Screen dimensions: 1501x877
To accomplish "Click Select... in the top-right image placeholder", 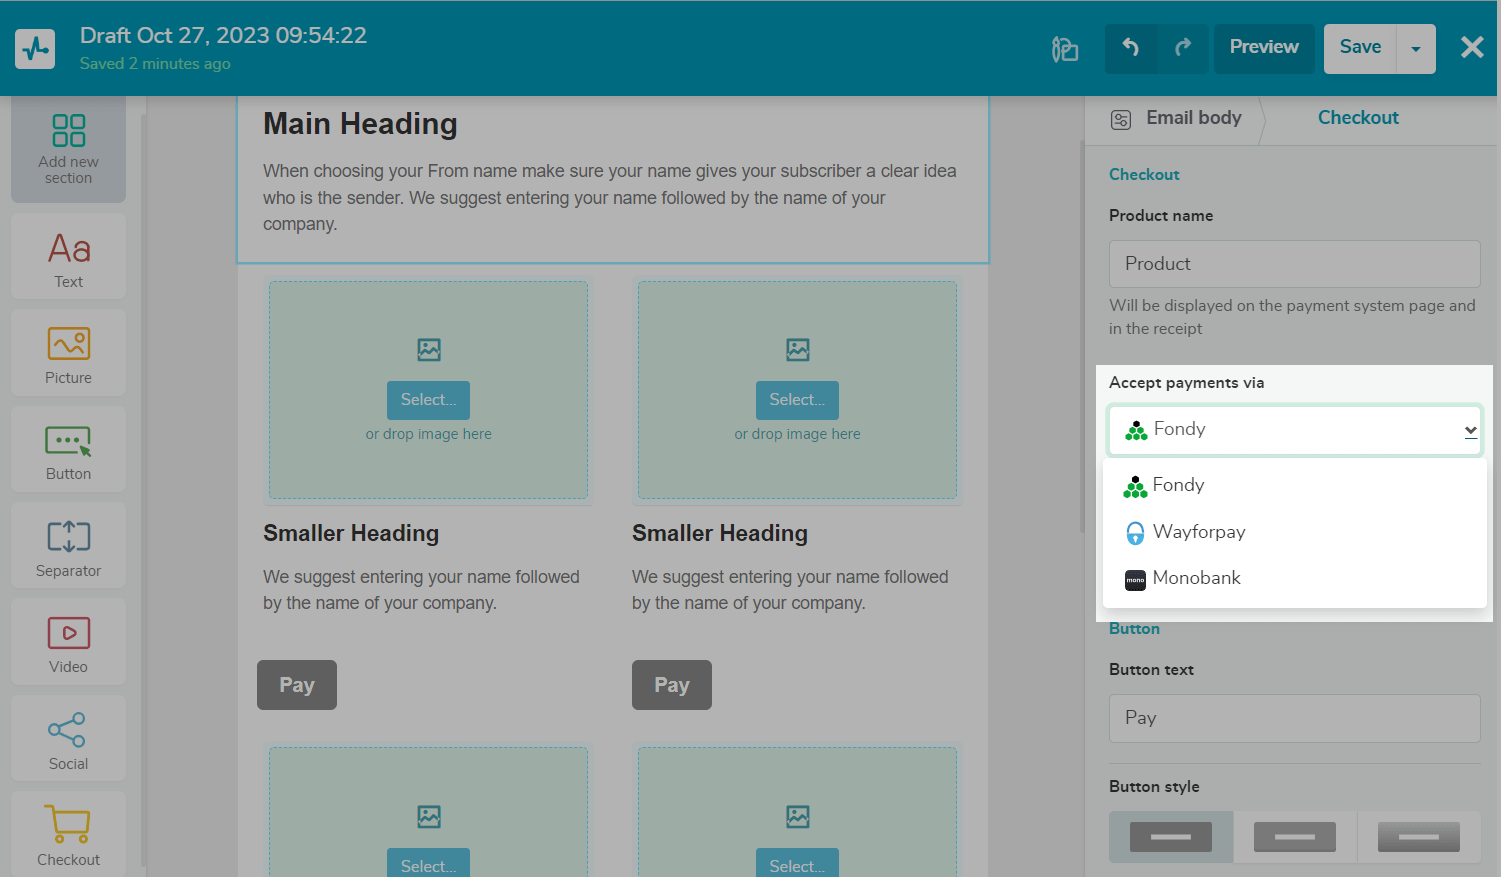I will tap(797, 400).
